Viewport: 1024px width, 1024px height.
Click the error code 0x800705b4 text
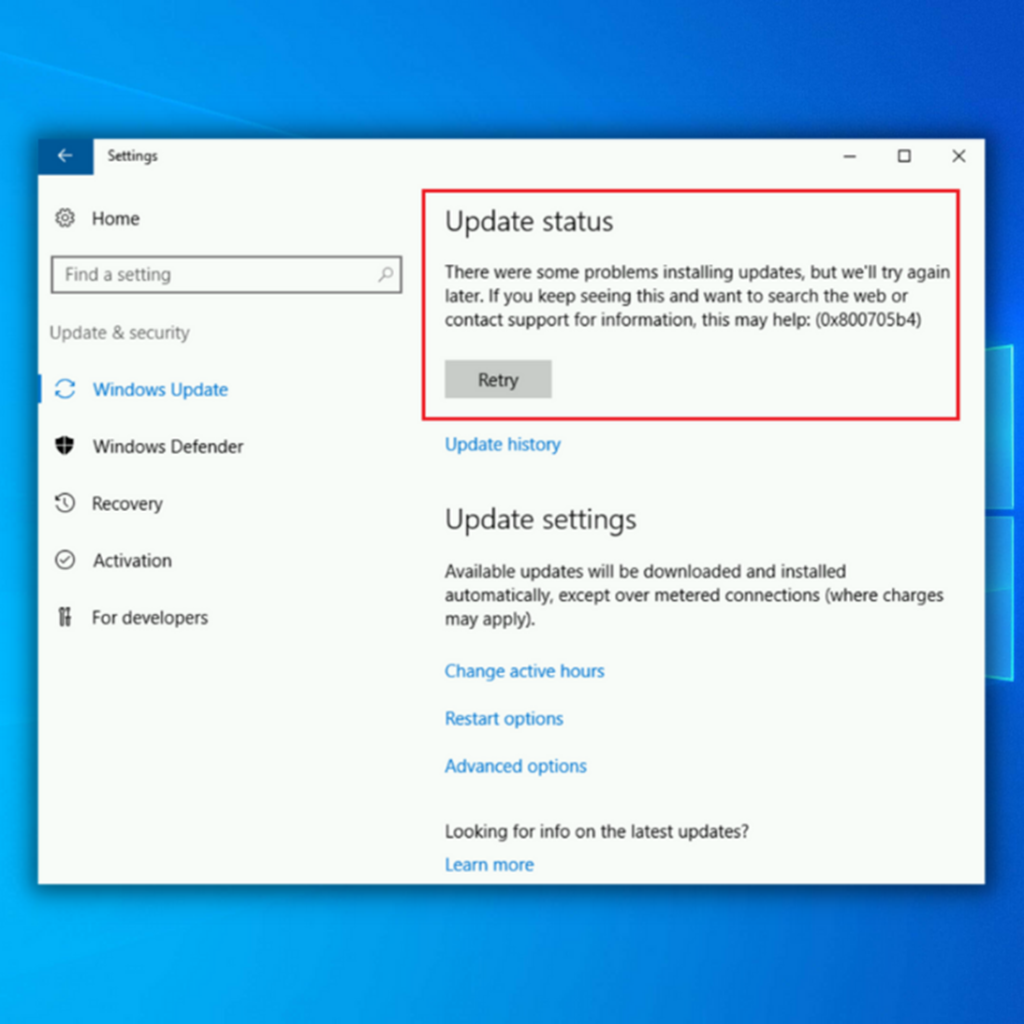coord(868,320)
